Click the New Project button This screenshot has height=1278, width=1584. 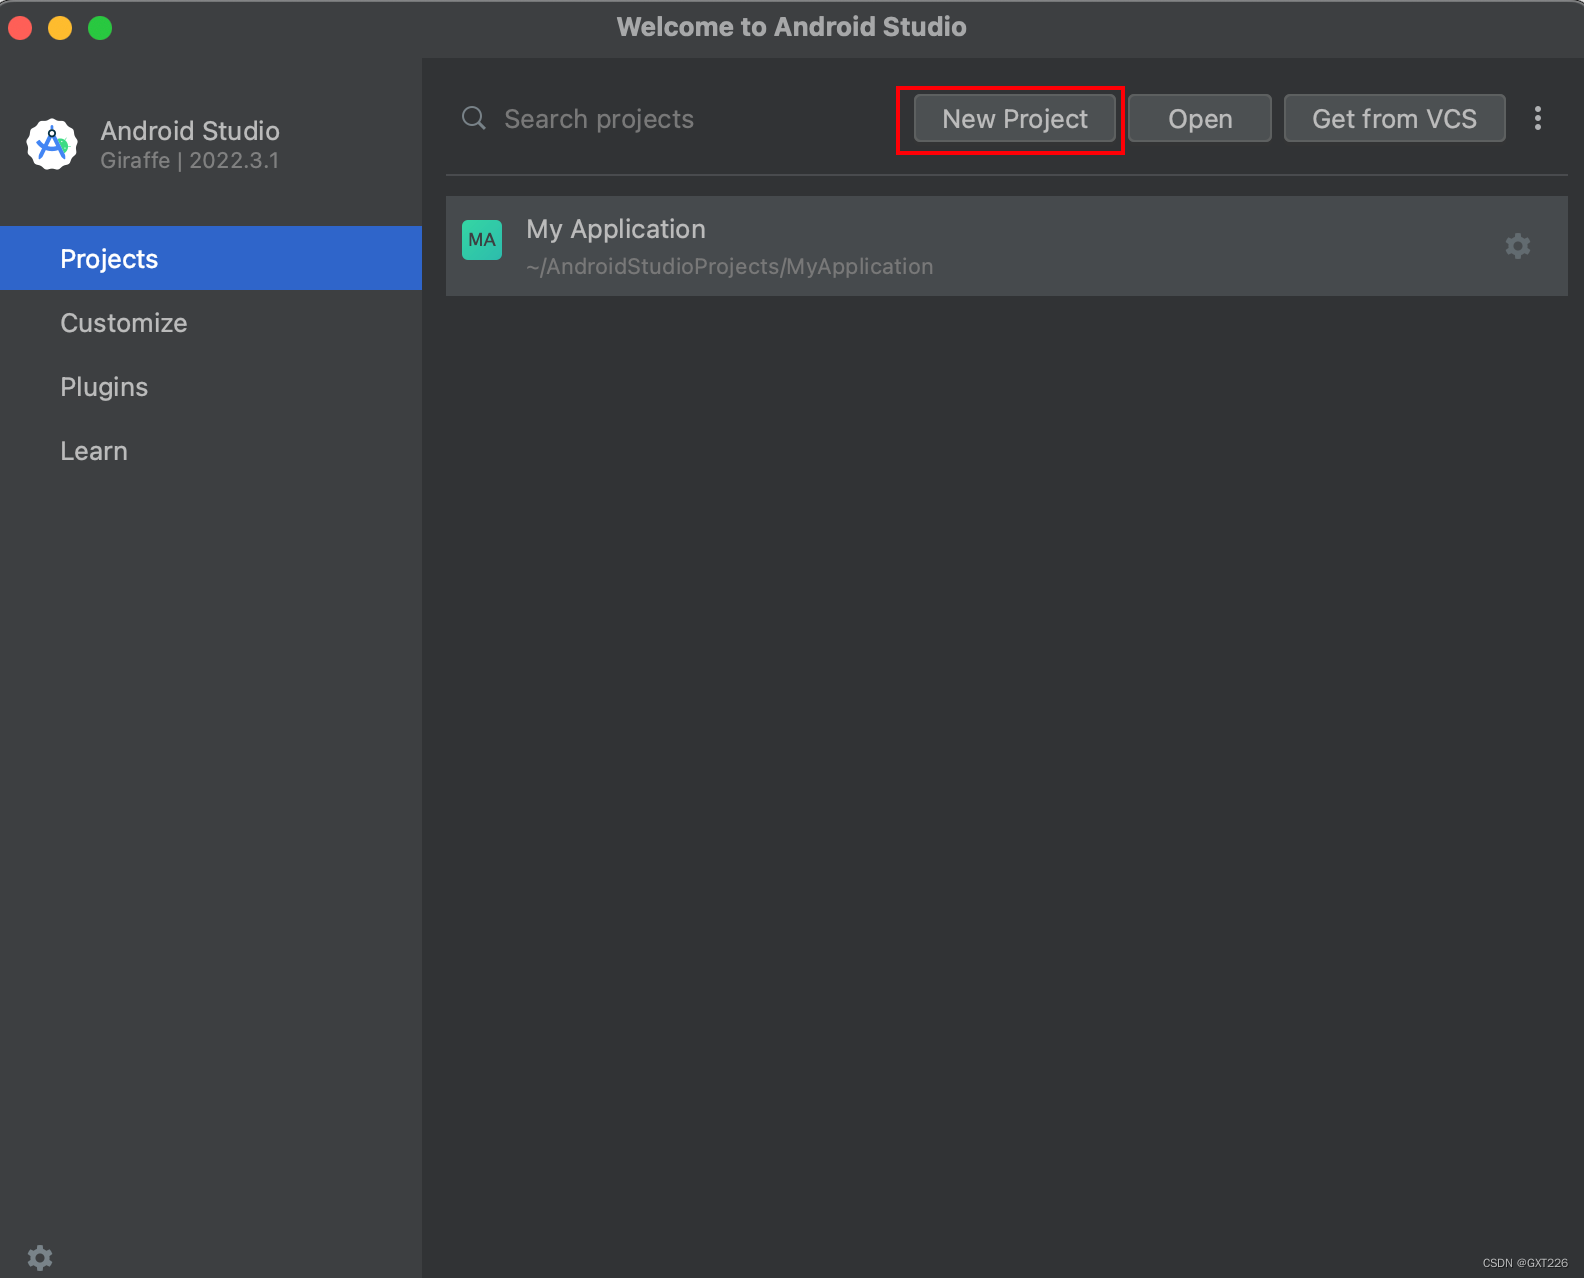[x=1014, y=119]
